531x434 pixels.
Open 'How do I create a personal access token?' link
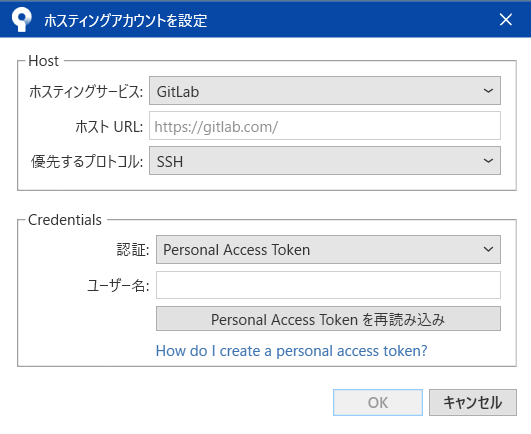[x=291, y=351]
